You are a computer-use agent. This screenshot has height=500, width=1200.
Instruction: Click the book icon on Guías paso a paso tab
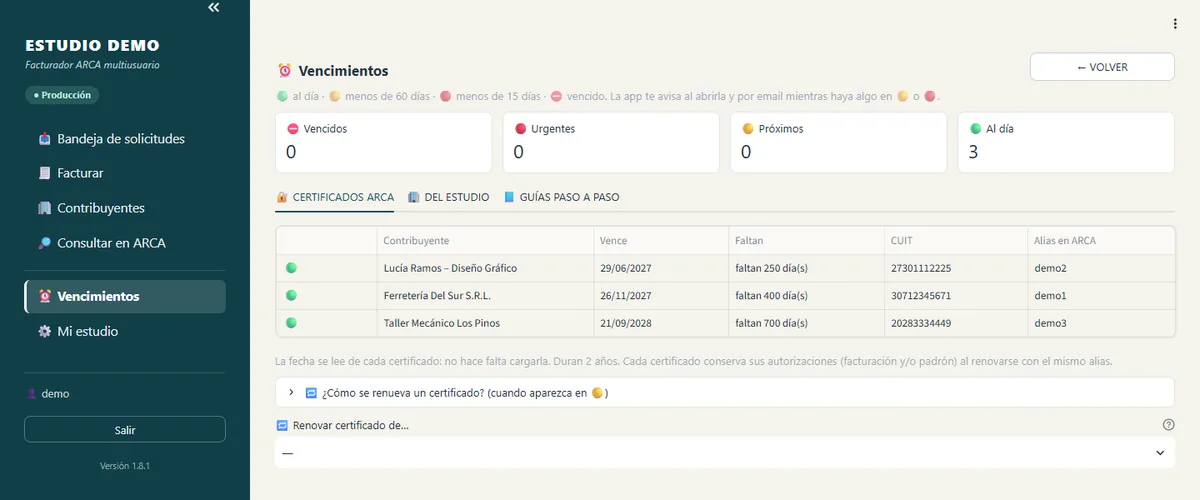click(509, 197)
